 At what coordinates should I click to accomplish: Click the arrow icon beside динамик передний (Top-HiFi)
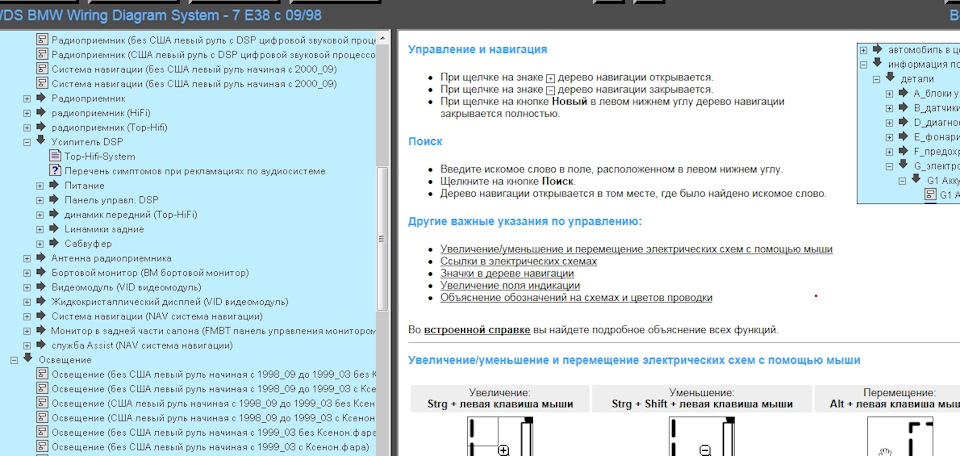click(54, 214)
